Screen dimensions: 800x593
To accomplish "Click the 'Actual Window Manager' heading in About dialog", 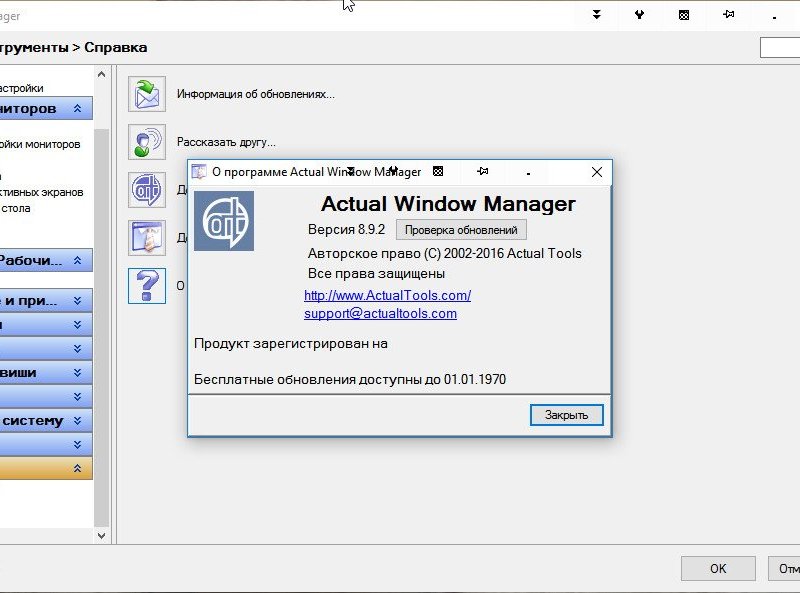I will [x=448, y=204].
